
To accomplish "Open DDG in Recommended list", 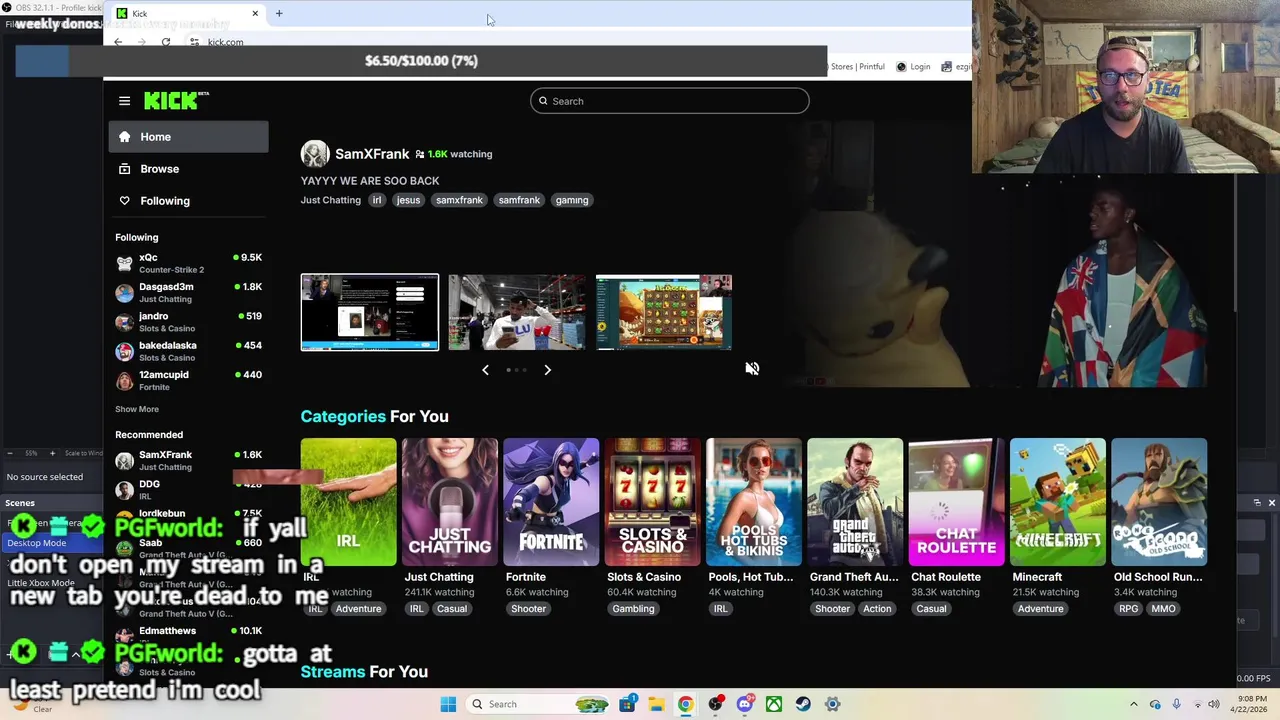I will click(x=188, y=489).
